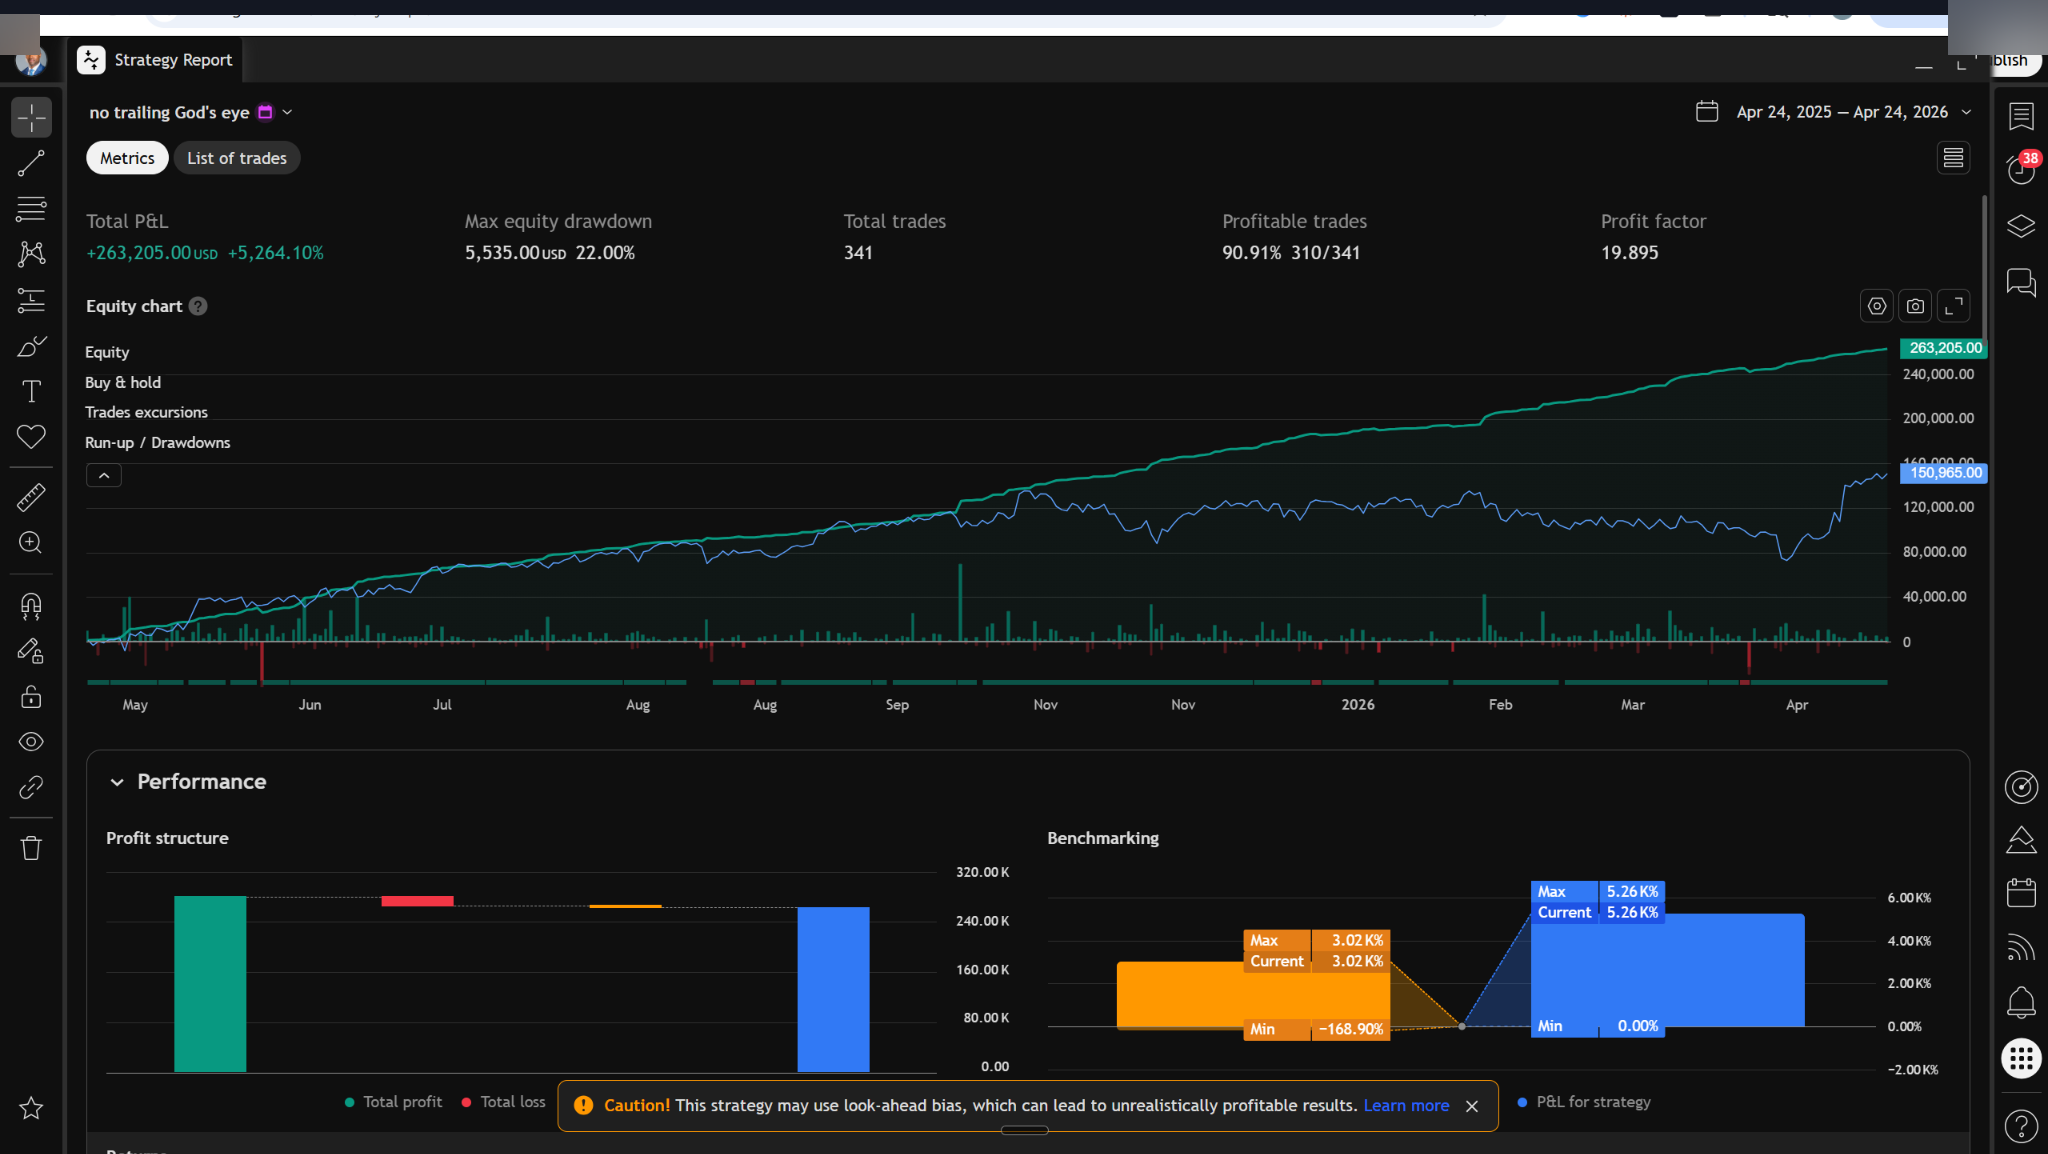This screenshot has width=2048, height=1154.
Task: Toggle drawings visibility eye icon
Action: pos(31,742)
